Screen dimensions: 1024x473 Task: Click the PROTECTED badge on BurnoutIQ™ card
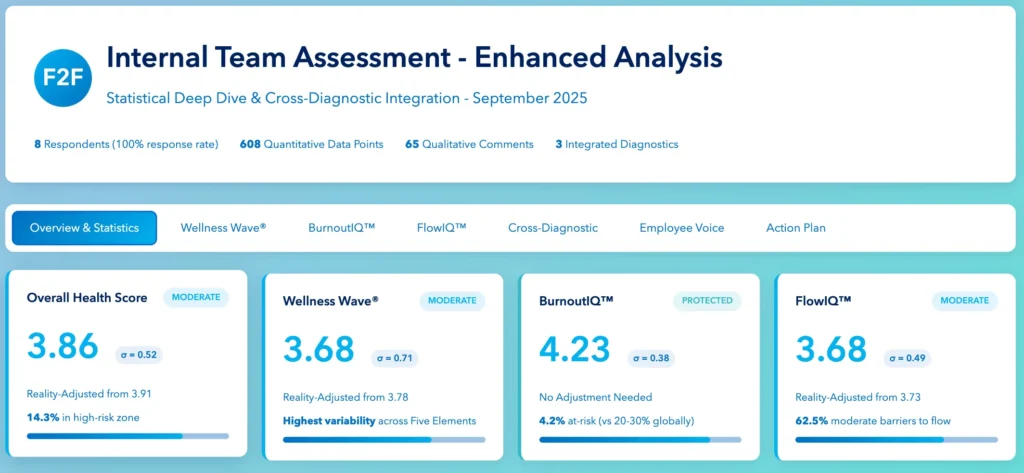pyautogui.click(x=707, y=300)
